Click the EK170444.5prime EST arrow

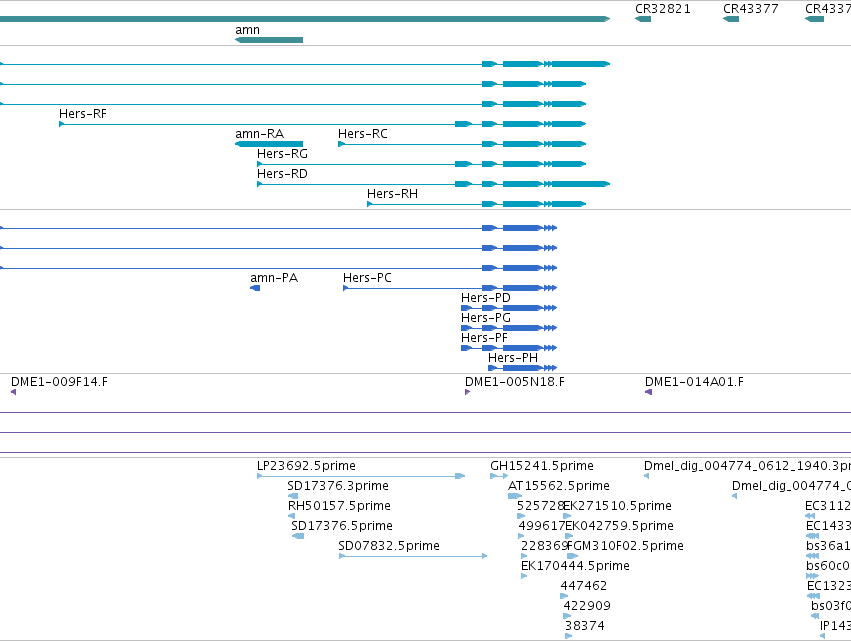(x=524, y=576)
